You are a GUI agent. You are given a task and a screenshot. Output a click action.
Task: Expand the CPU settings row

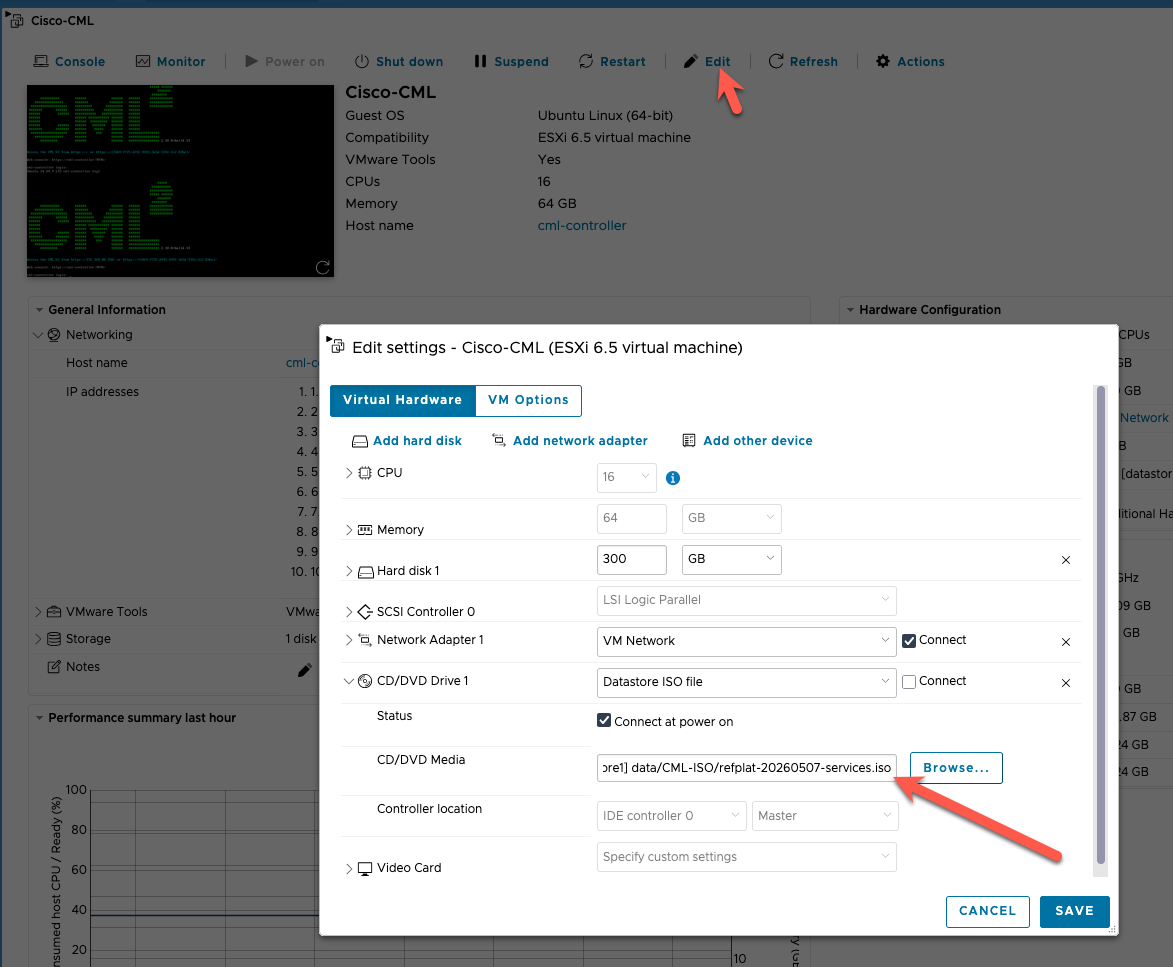[349, 473]
